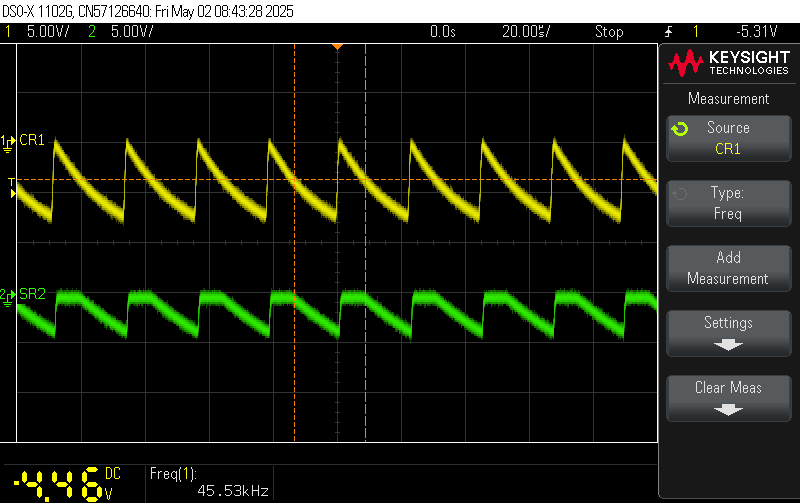Click the SR2 channel 2 ground marker
The image size is (800, 503).
9,296
